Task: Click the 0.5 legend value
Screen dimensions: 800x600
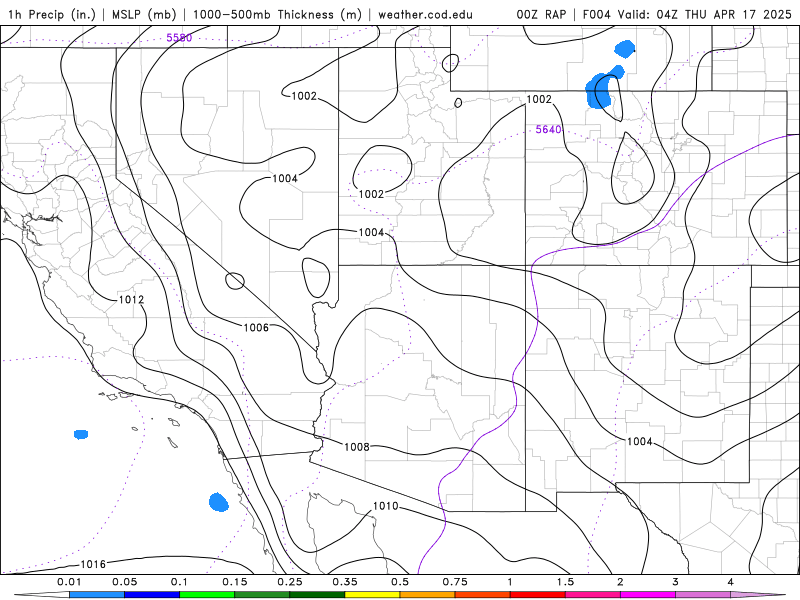Action: [400, 582]
